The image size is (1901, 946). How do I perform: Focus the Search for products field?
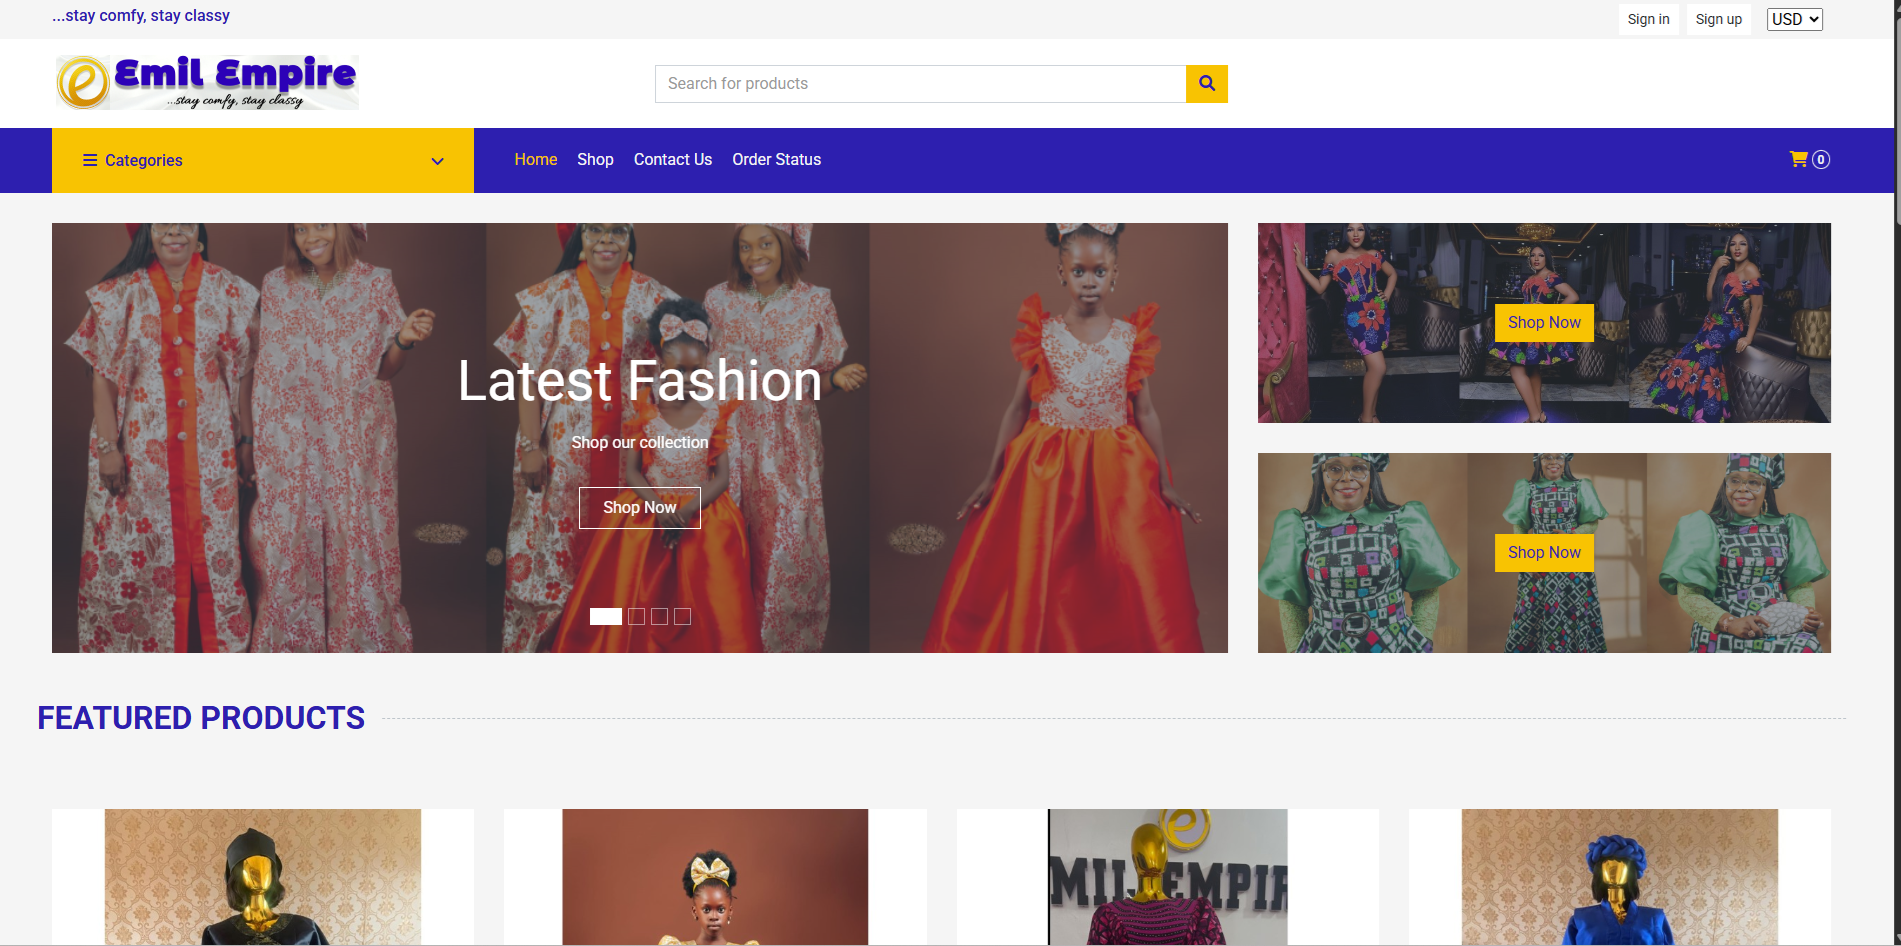click(x=920, y=84)
